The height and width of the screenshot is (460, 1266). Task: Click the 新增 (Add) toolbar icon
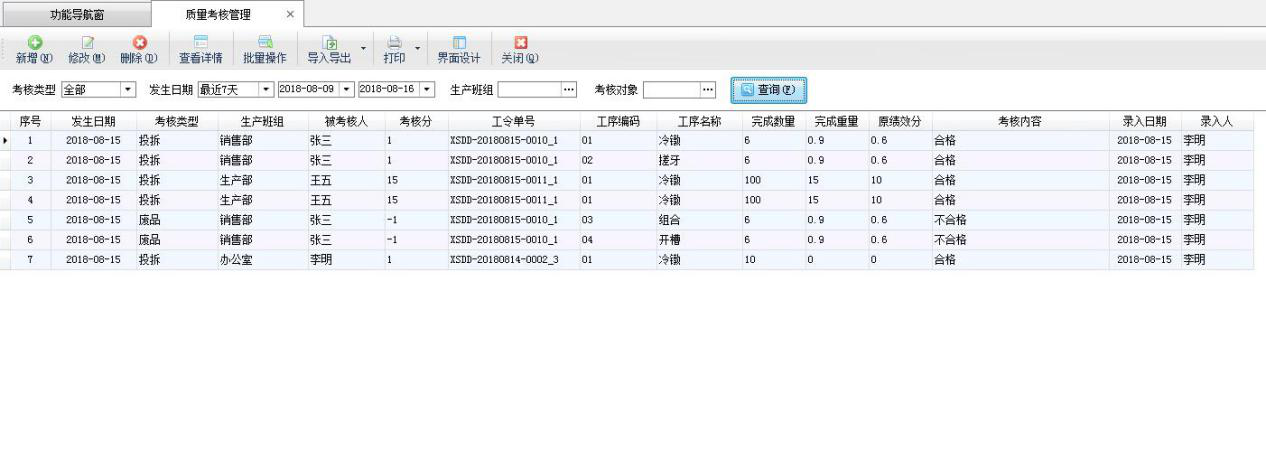click(x=35, y=43)
